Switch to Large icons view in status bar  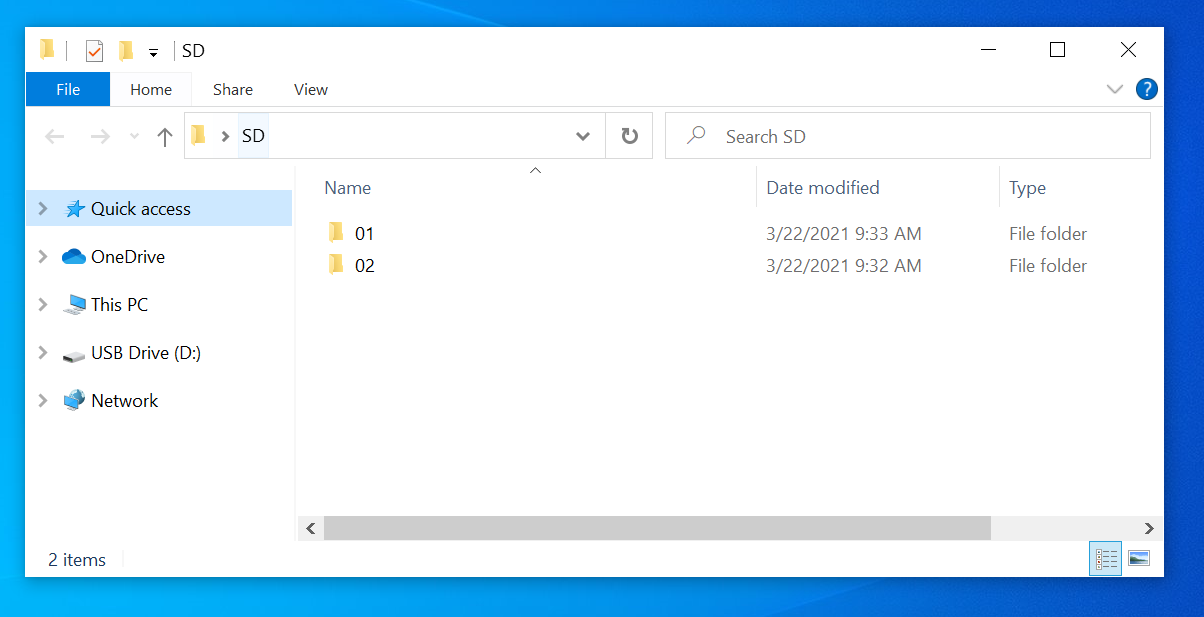[x=1139, y=559]
